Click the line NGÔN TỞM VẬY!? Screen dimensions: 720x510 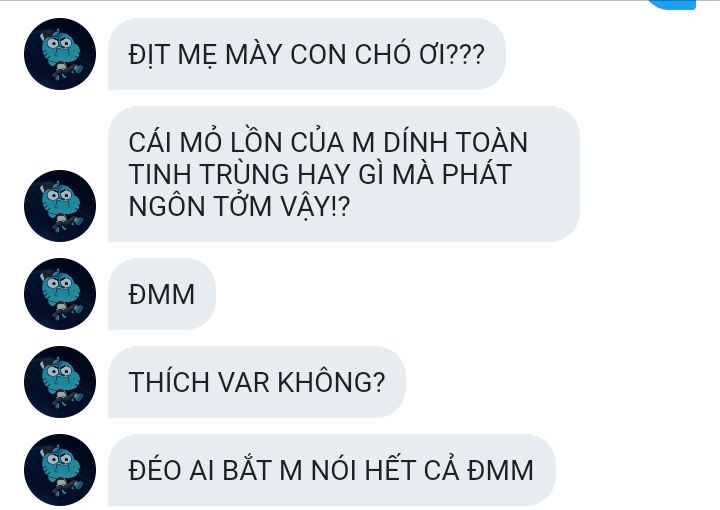tap(239, 207)
